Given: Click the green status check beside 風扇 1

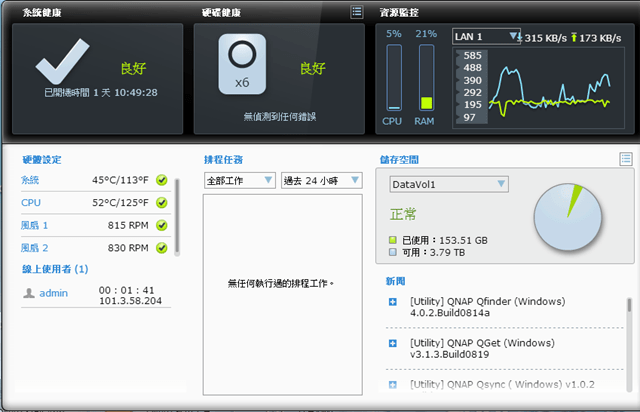Looking at the screenshot, I should point(161,225).
